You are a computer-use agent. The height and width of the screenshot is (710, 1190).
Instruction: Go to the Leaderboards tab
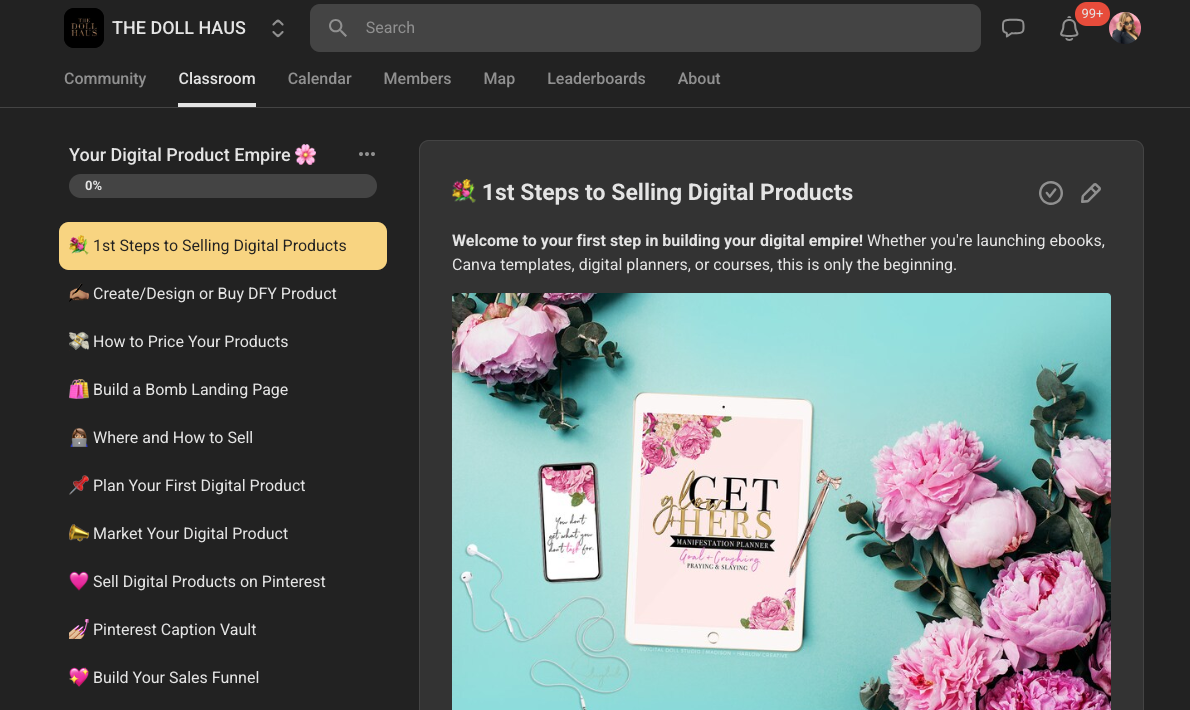[x=596, y=79]
